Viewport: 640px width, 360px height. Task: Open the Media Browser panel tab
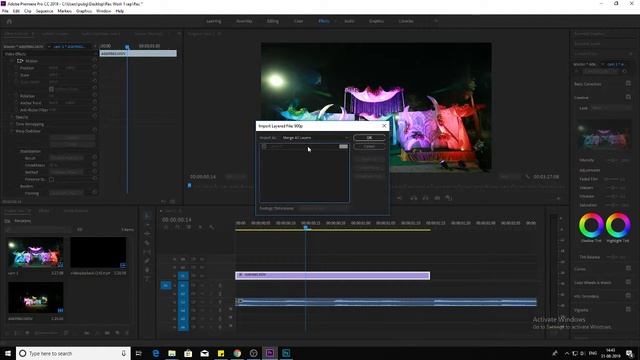coord(76,211)
